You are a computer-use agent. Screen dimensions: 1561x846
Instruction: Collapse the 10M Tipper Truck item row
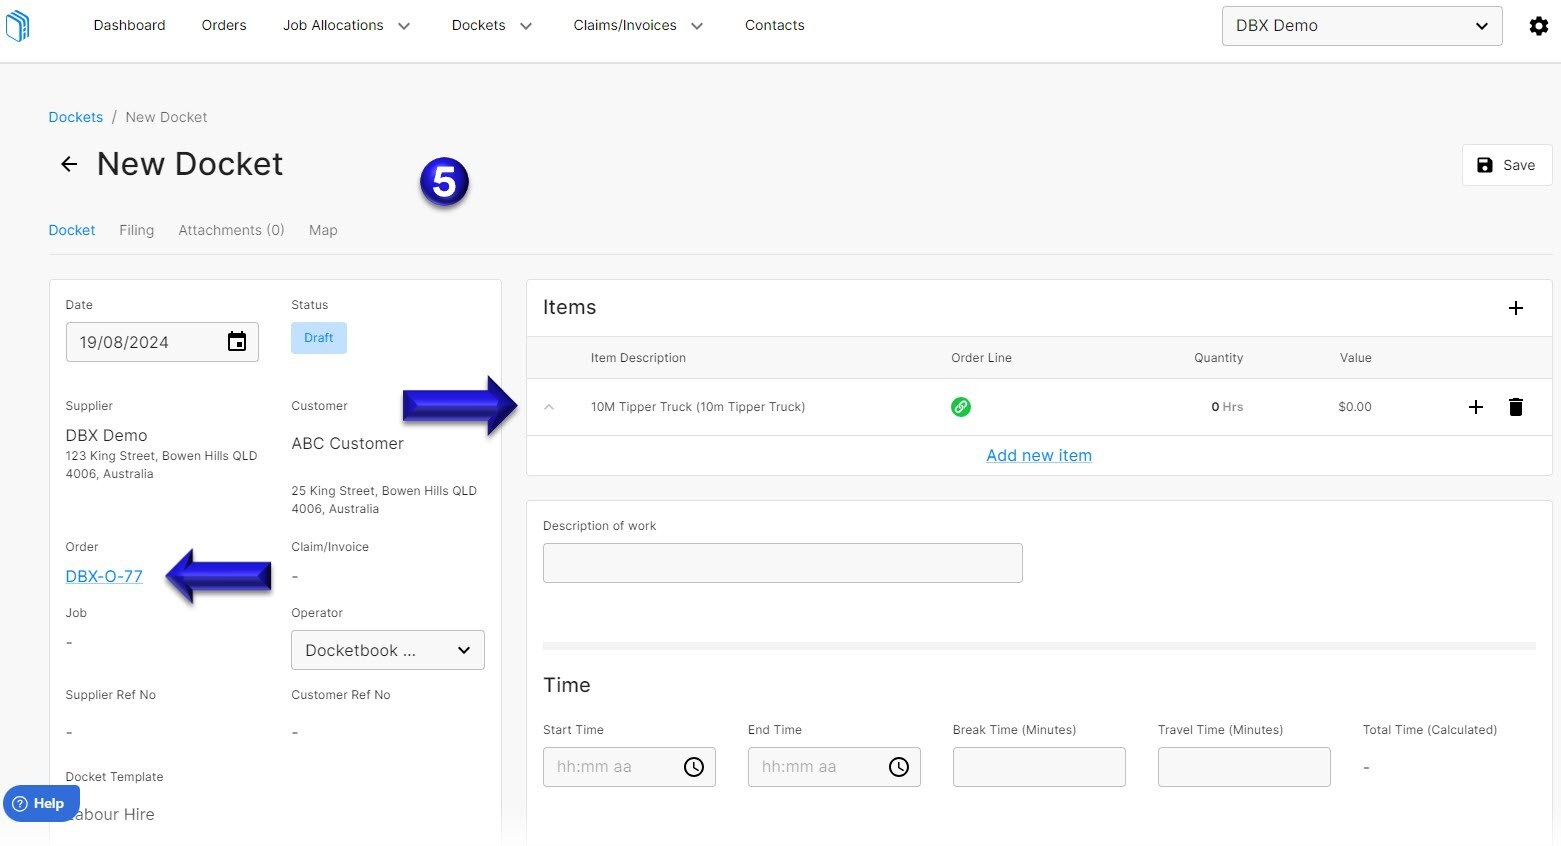549,407
